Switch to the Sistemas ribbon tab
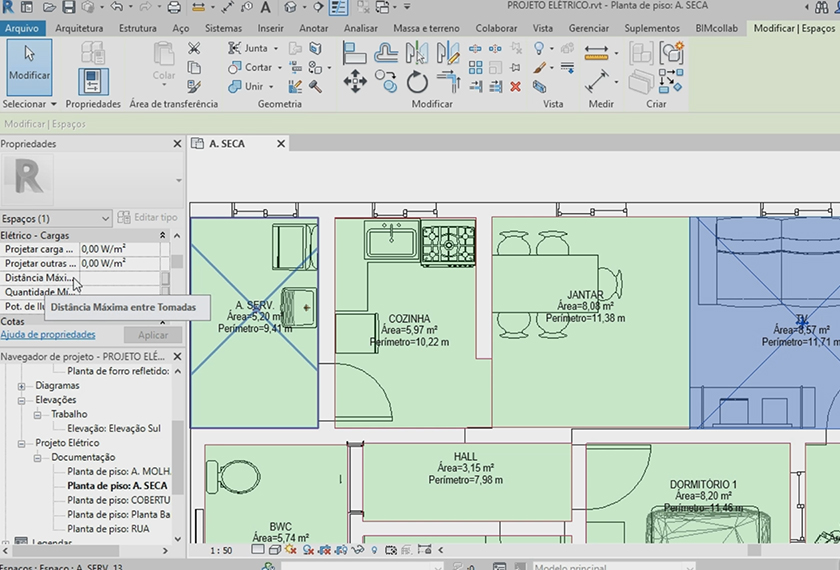This screenshot has width=840, height=570. [223, 28]
